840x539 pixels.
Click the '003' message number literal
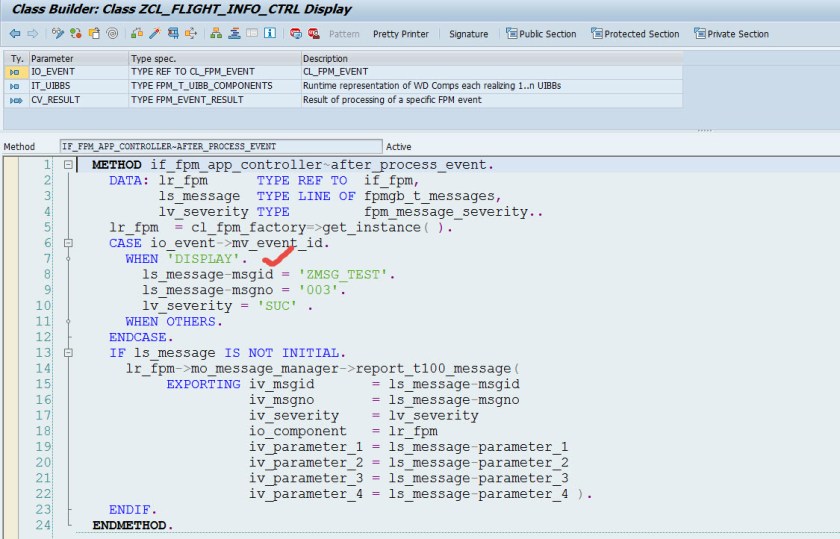[x=318, y=290]
